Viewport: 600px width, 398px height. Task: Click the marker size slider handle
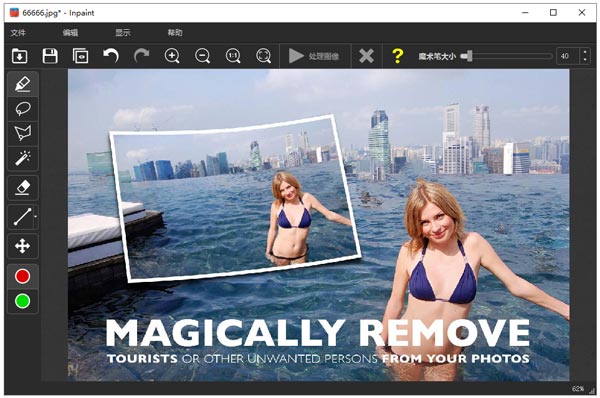pyautogui.click(x=469, y=56)
